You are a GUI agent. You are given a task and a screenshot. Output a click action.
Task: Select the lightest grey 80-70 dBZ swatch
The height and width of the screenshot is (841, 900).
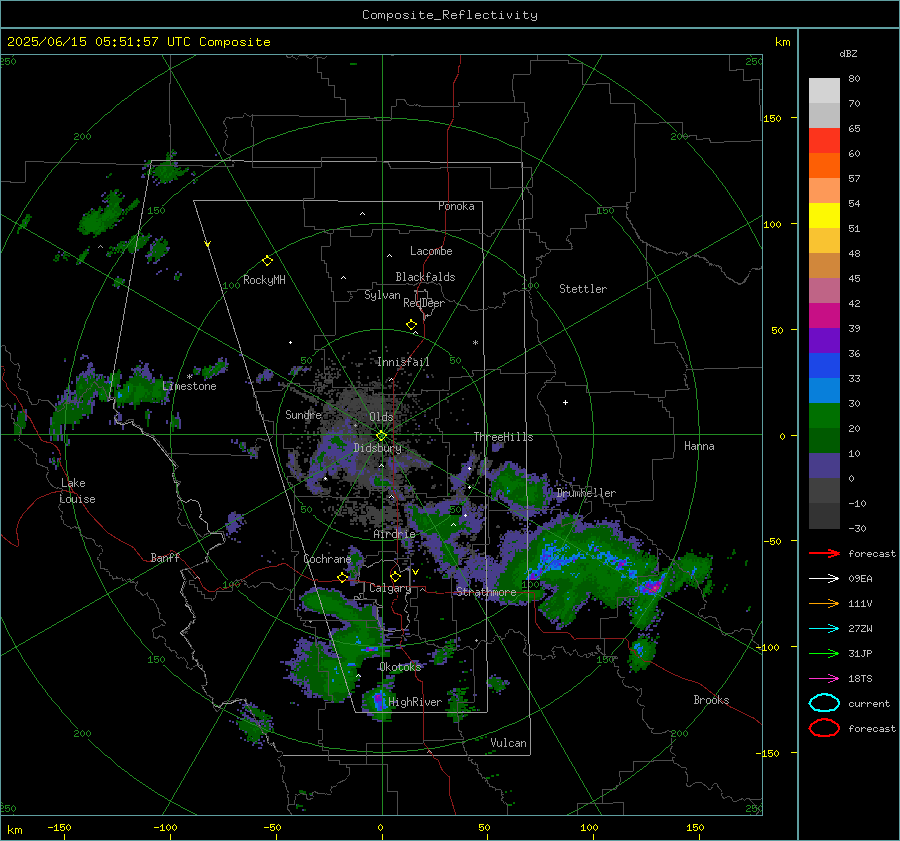824,91
